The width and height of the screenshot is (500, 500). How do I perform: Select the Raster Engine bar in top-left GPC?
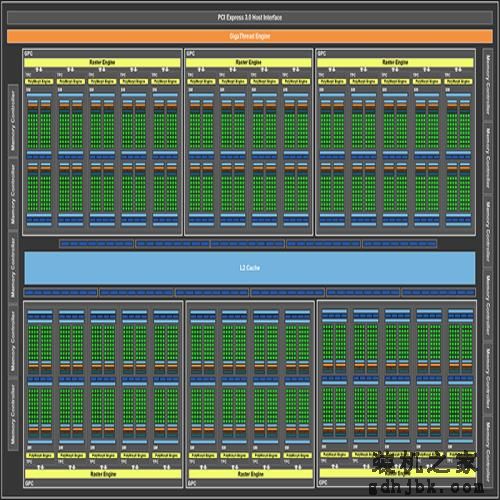tap(102, 62)
